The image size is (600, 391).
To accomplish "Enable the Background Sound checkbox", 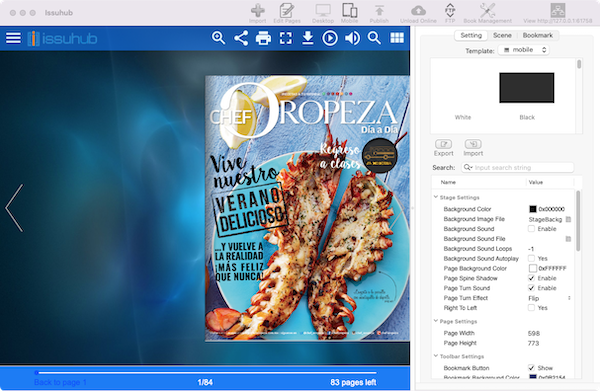I will (531, 229).
